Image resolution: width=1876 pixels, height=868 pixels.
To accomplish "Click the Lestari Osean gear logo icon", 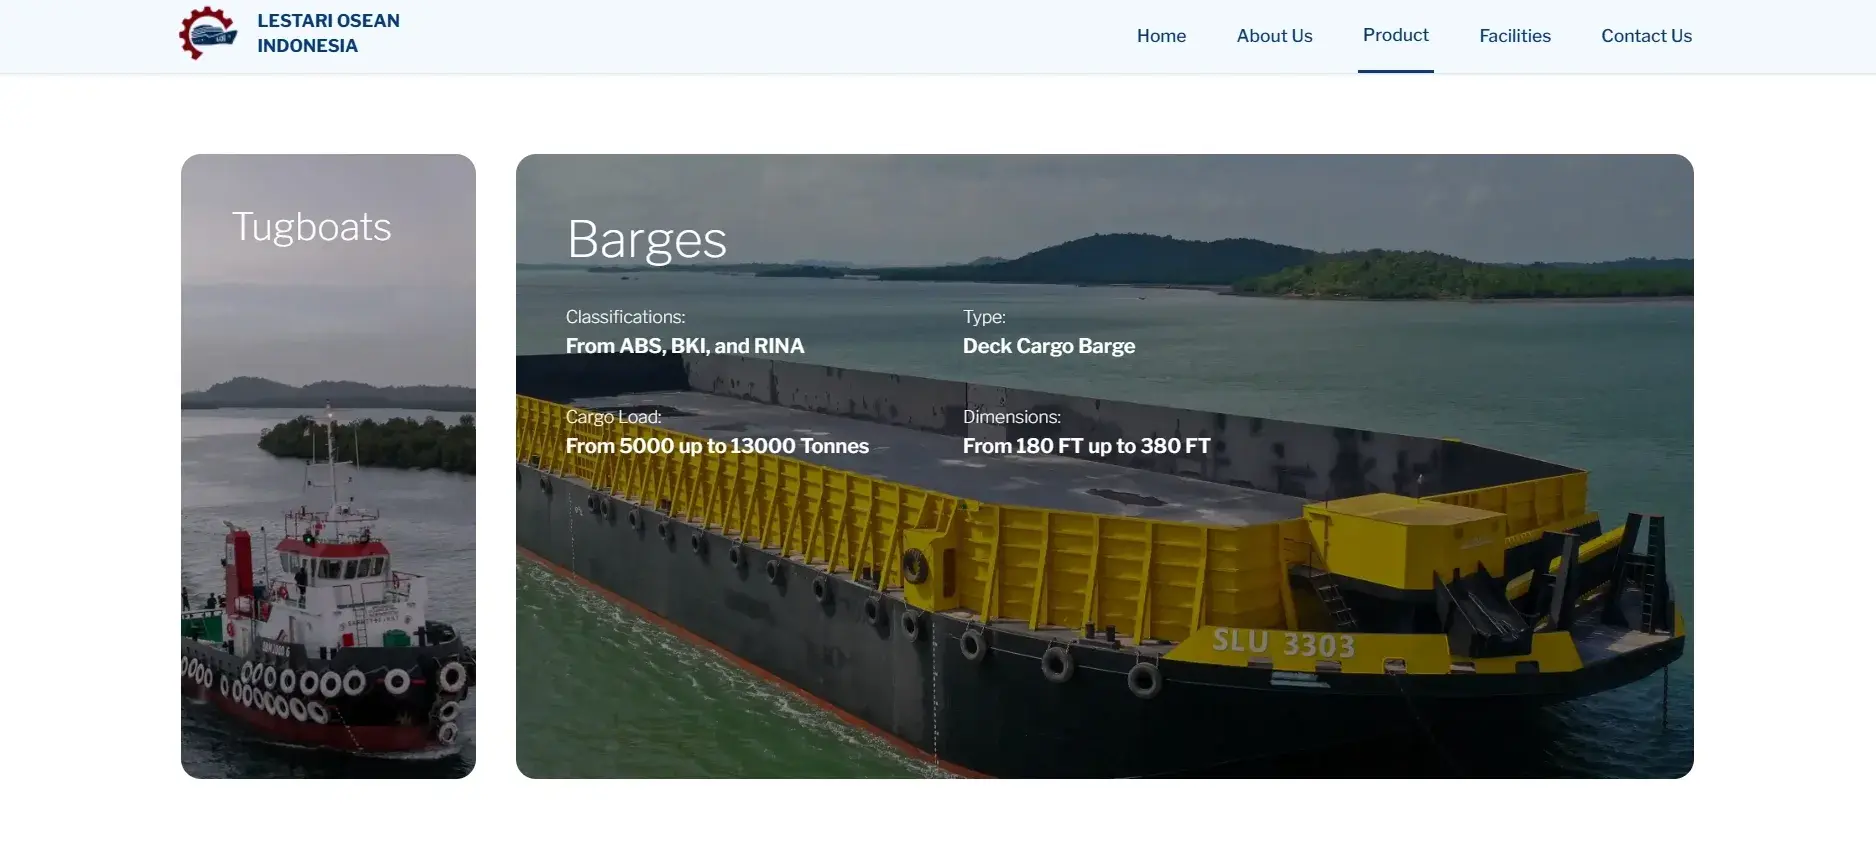I will click(x=208, y=33).
